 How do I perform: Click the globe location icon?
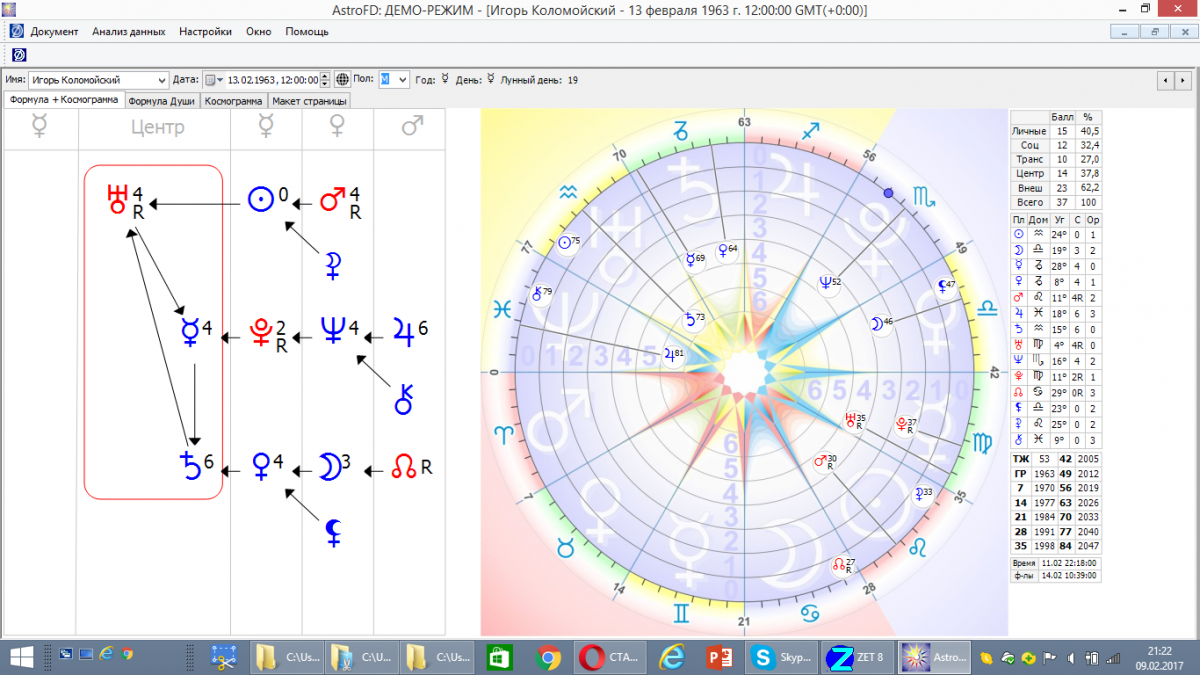(342, 80)
